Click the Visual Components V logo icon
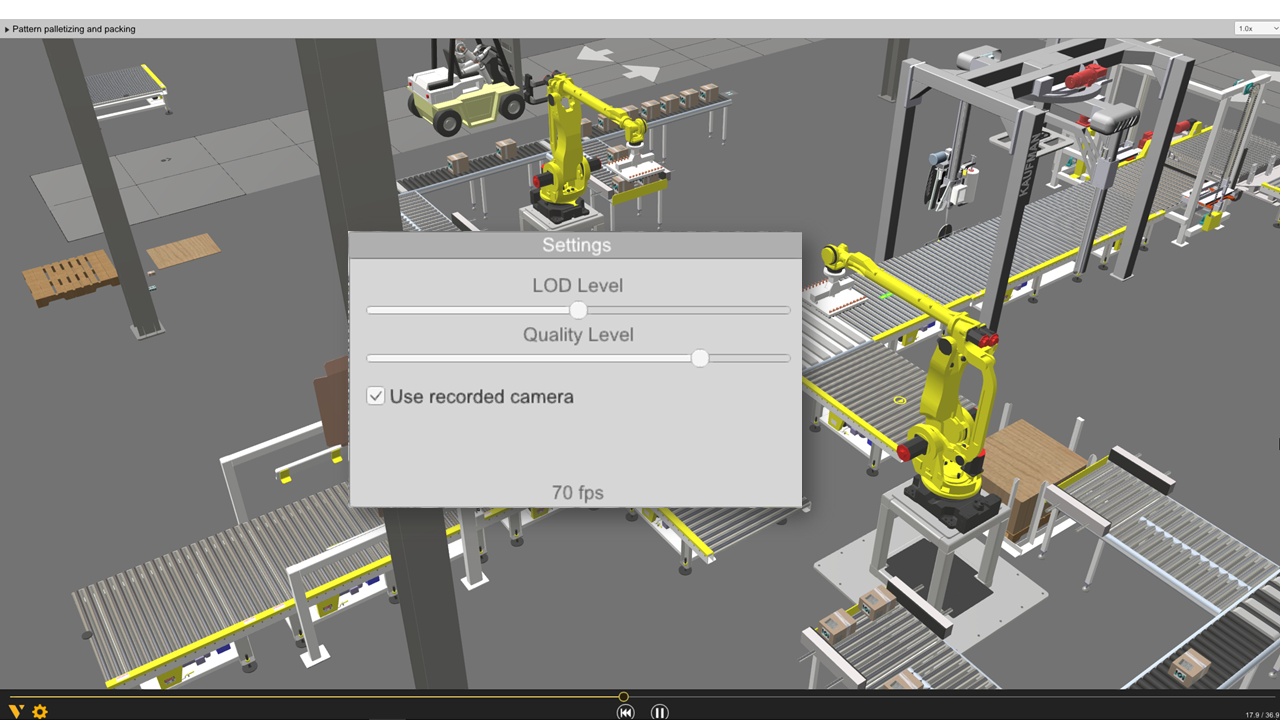1280x720 pixels. pos(15,711)
